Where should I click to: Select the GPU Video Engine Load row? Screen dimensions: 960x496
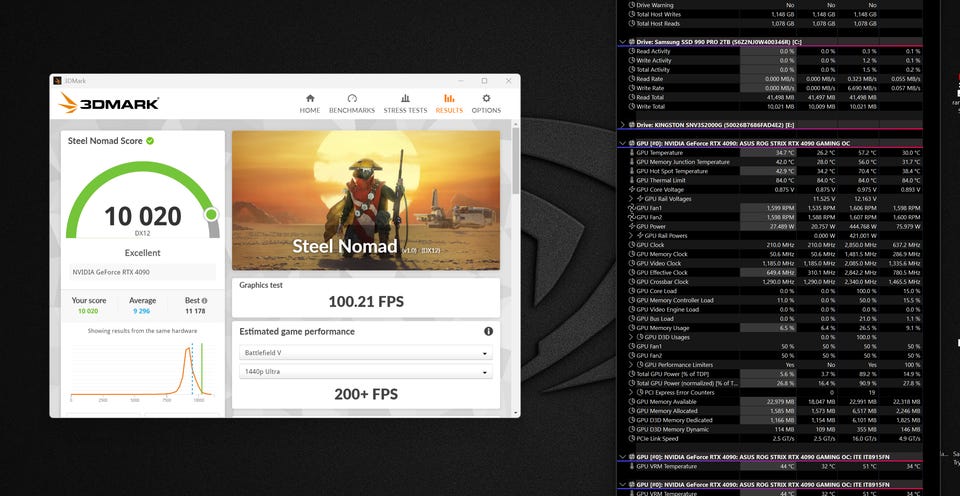tap(771, 310)
